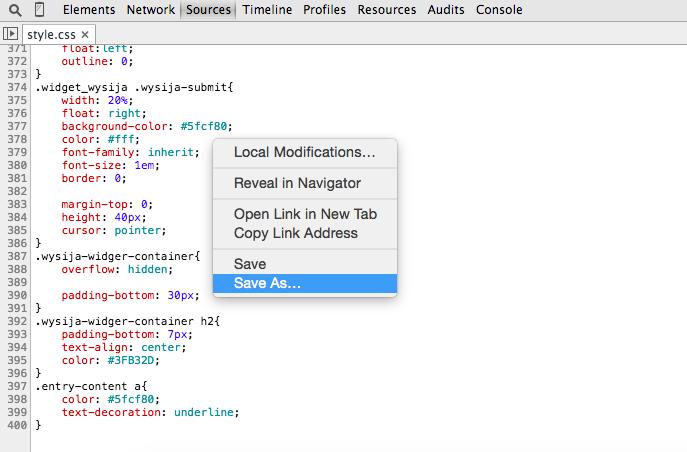Choose Copy Link Address option

click(295, 233)
